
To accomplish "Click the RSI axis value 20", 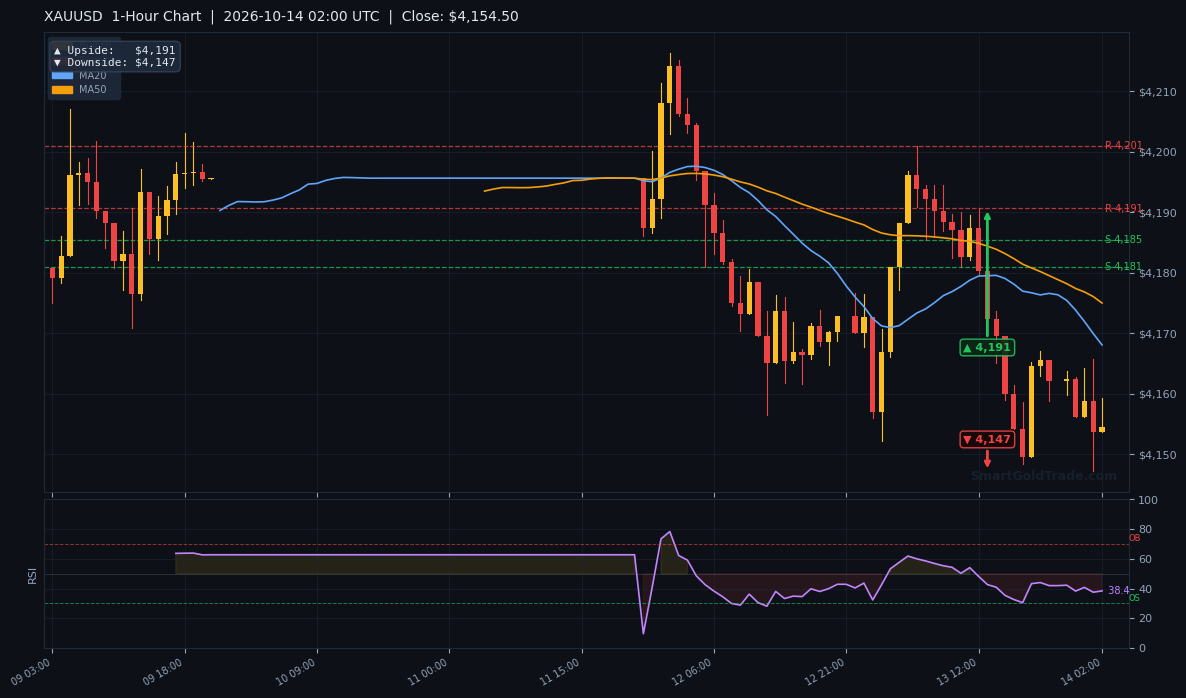I will (1145, 619).
